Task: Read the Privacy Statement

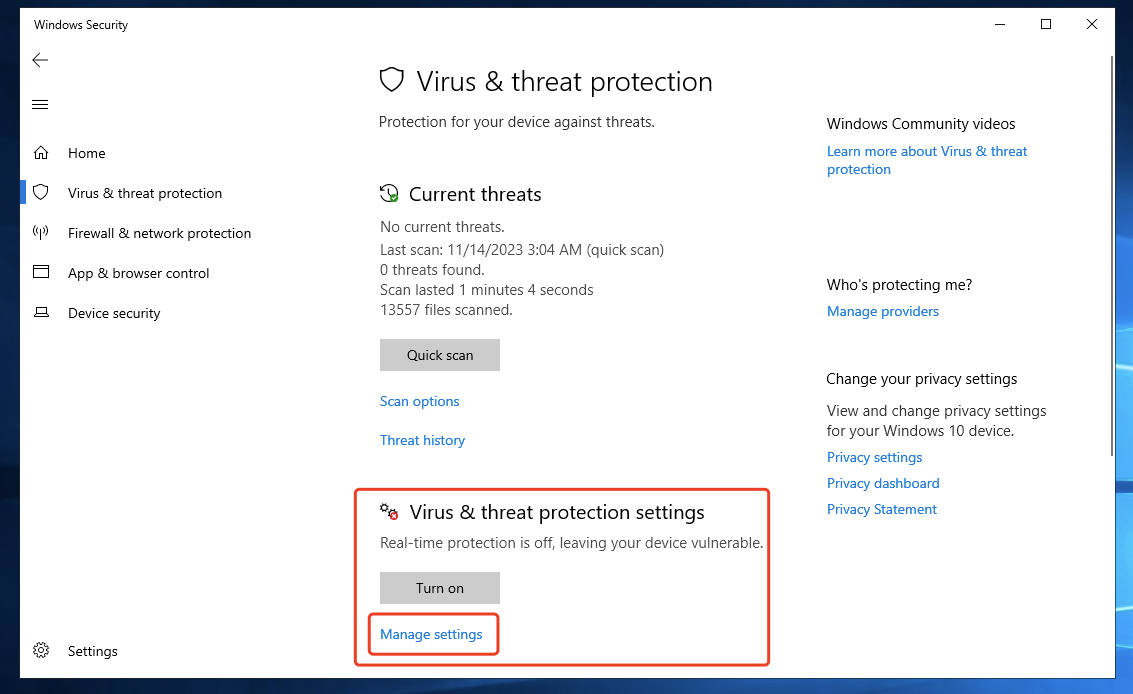Action: (881, 509)
